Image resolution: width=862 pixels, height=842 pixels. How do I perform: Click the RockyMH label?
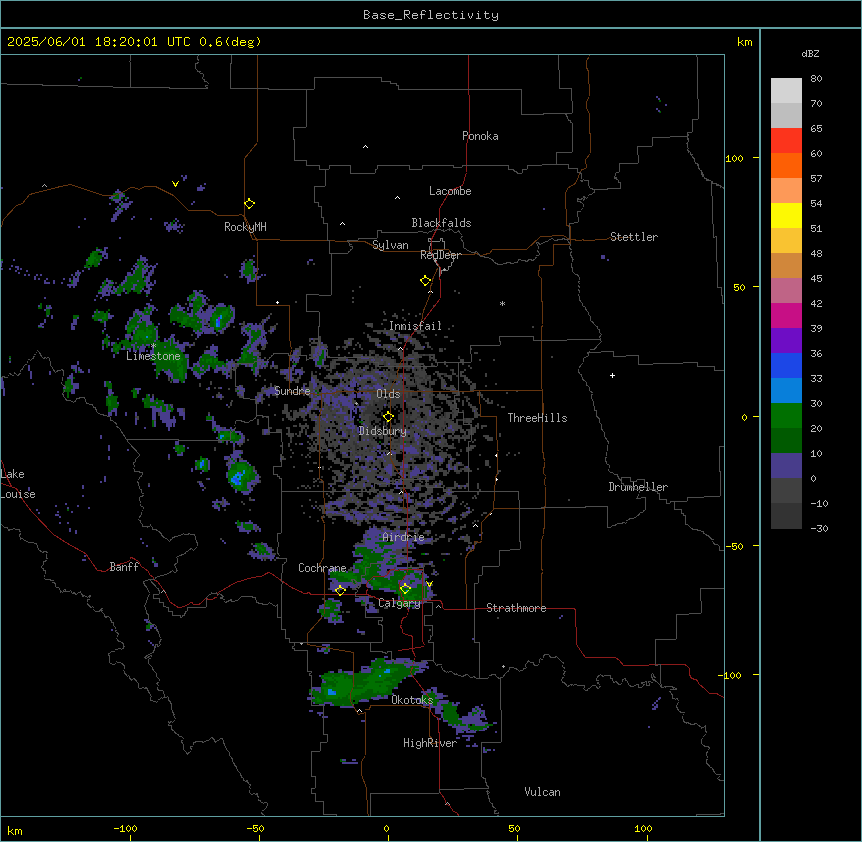[x=245, y=227]
